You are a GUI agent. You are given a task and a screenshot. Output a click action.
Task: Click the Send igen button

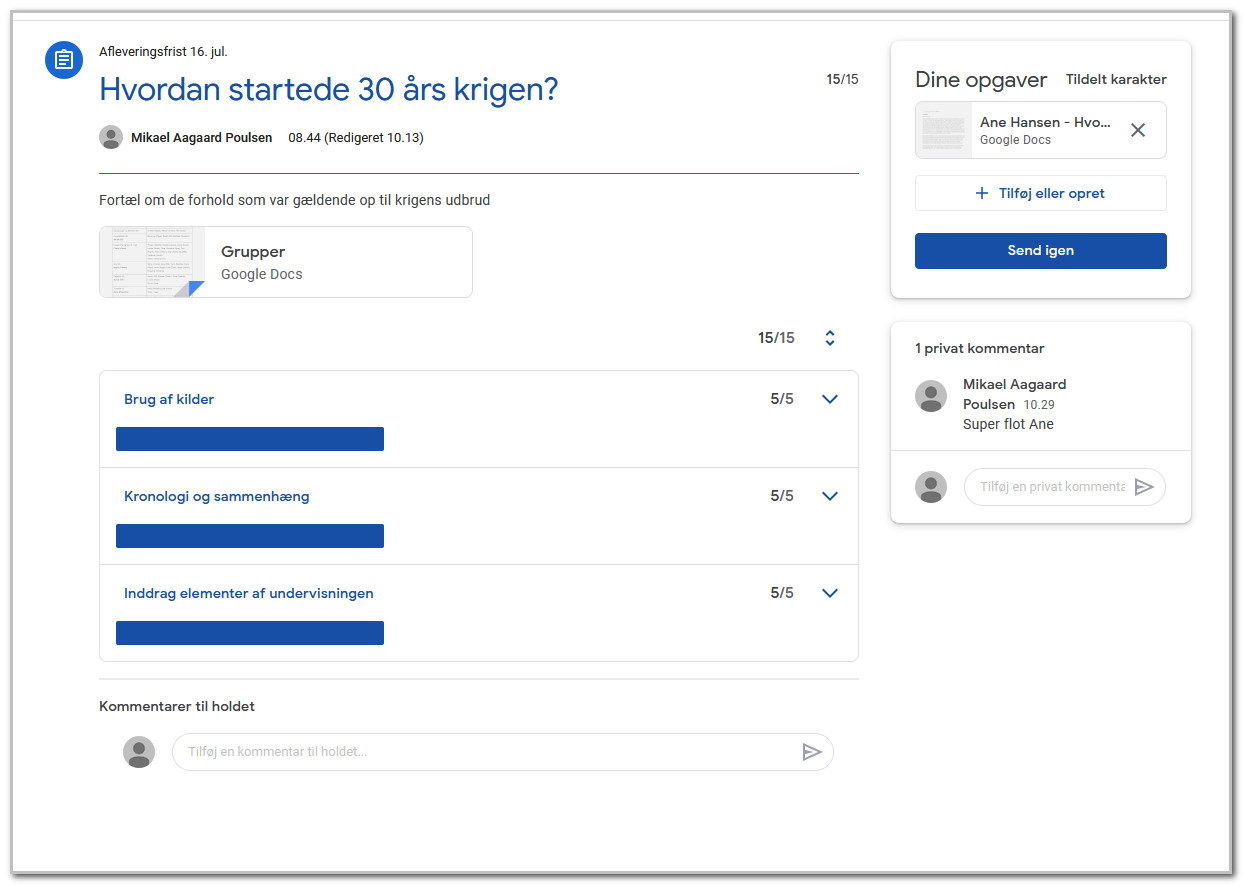click(x=1041, y=251)
